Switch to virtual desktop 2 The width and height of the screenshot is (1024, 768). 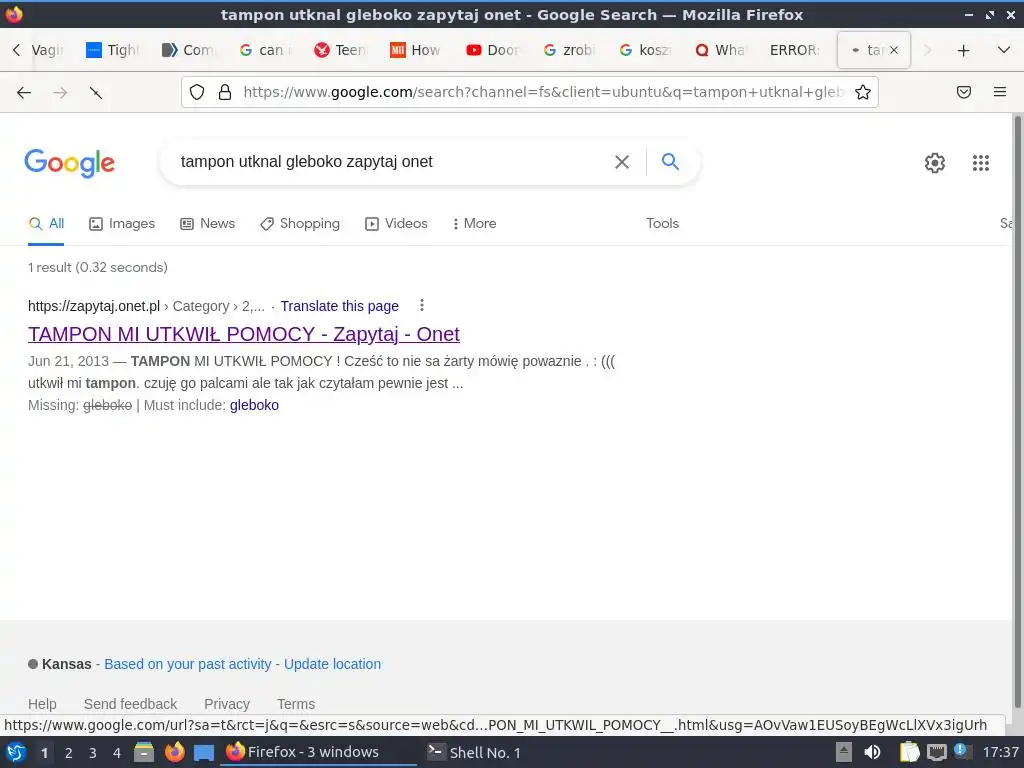click(x=69, y=753)
